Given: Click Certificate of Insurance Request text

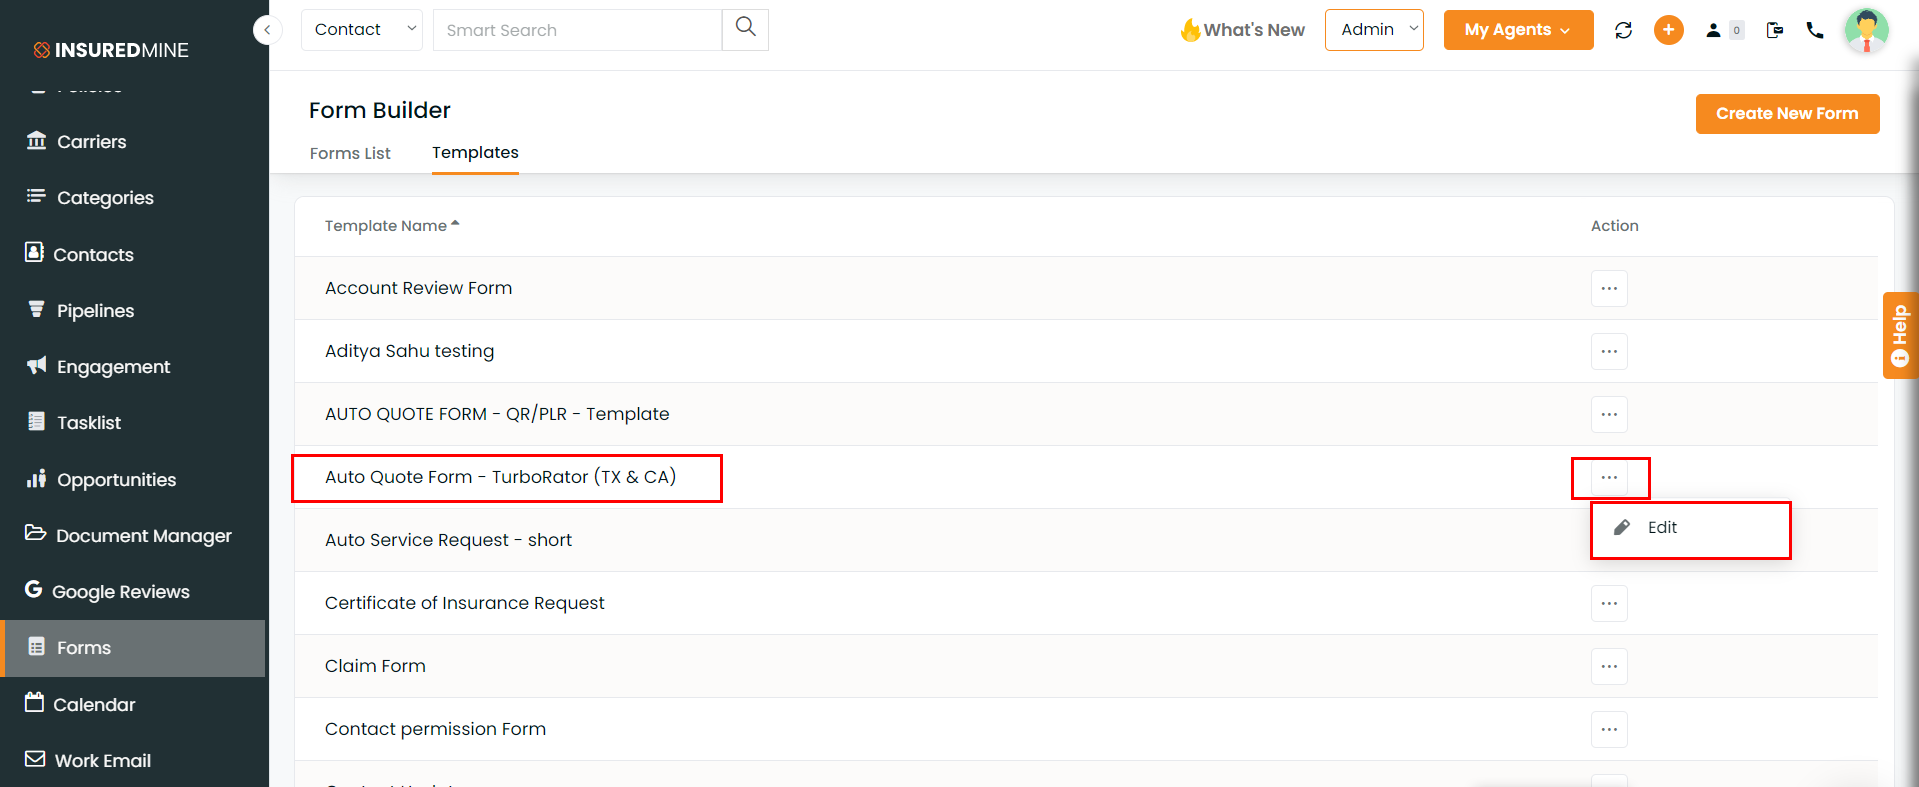Looking at the screenshot, I should pos(464,603).
